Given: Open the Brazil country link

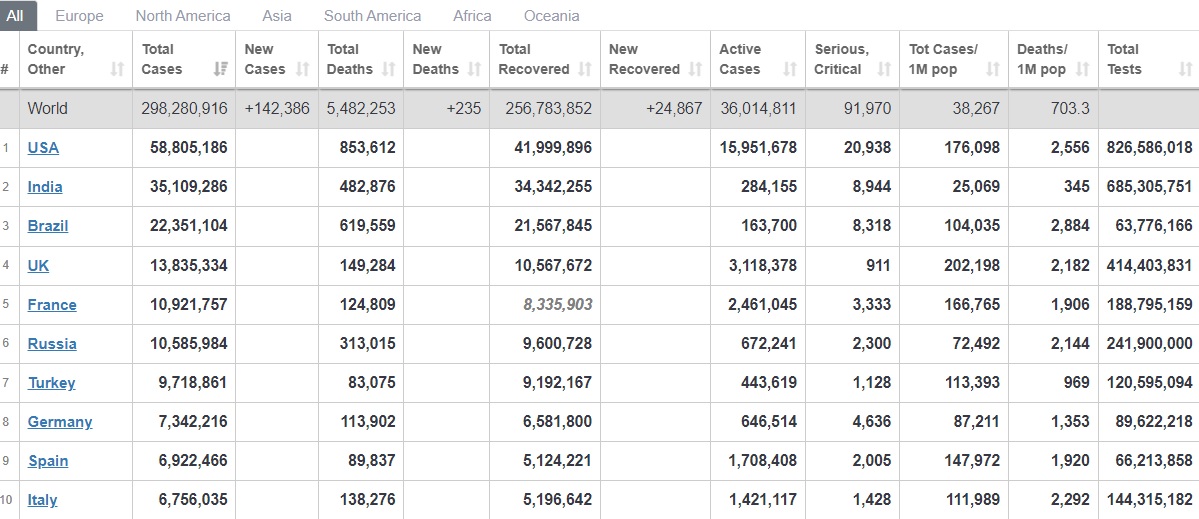Looking at the screenshot, I should (47, 226).
